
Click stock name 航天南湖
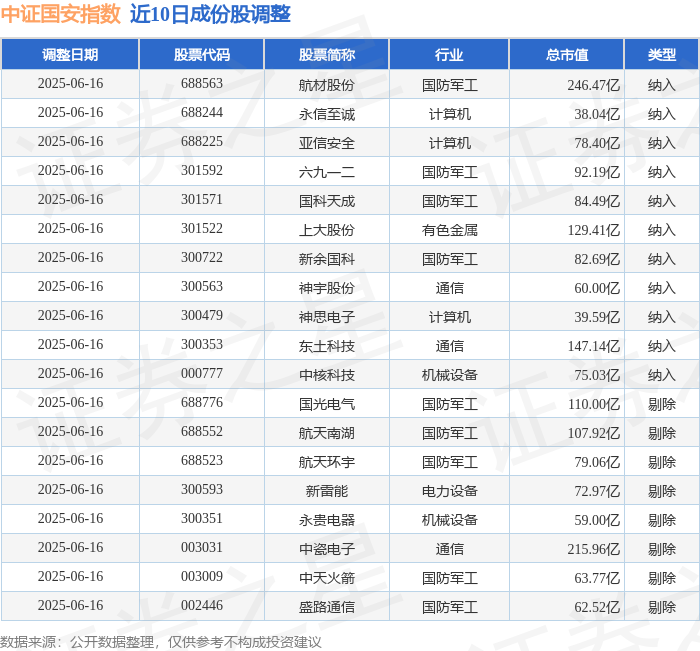tap(327, 433)
